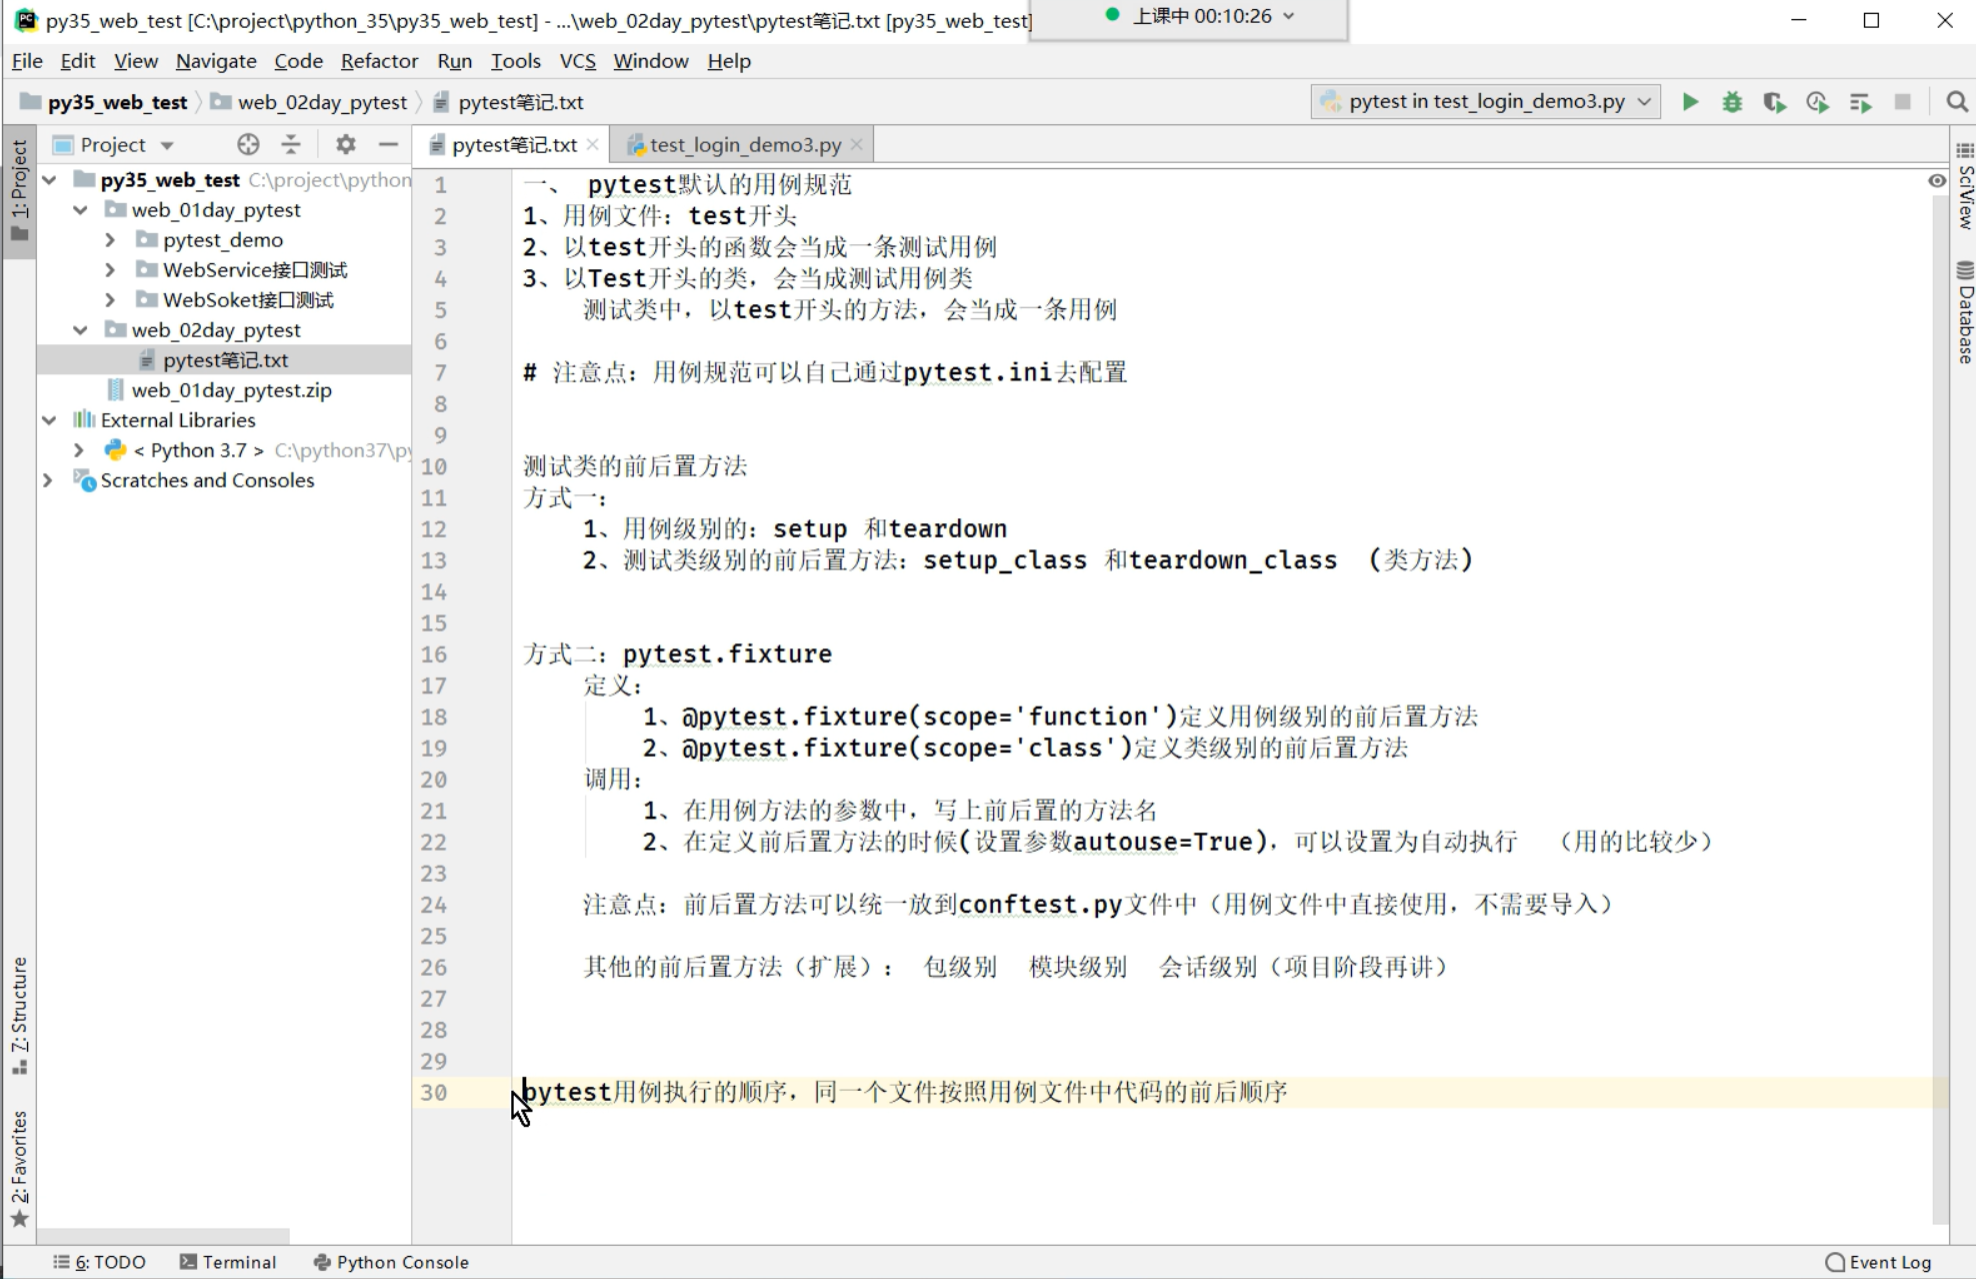Image resolution: width=1976 pixels, height=1279 pixels.
Task: Click the green Run button
Action: pyautogui.click(x=1690, y=102)
